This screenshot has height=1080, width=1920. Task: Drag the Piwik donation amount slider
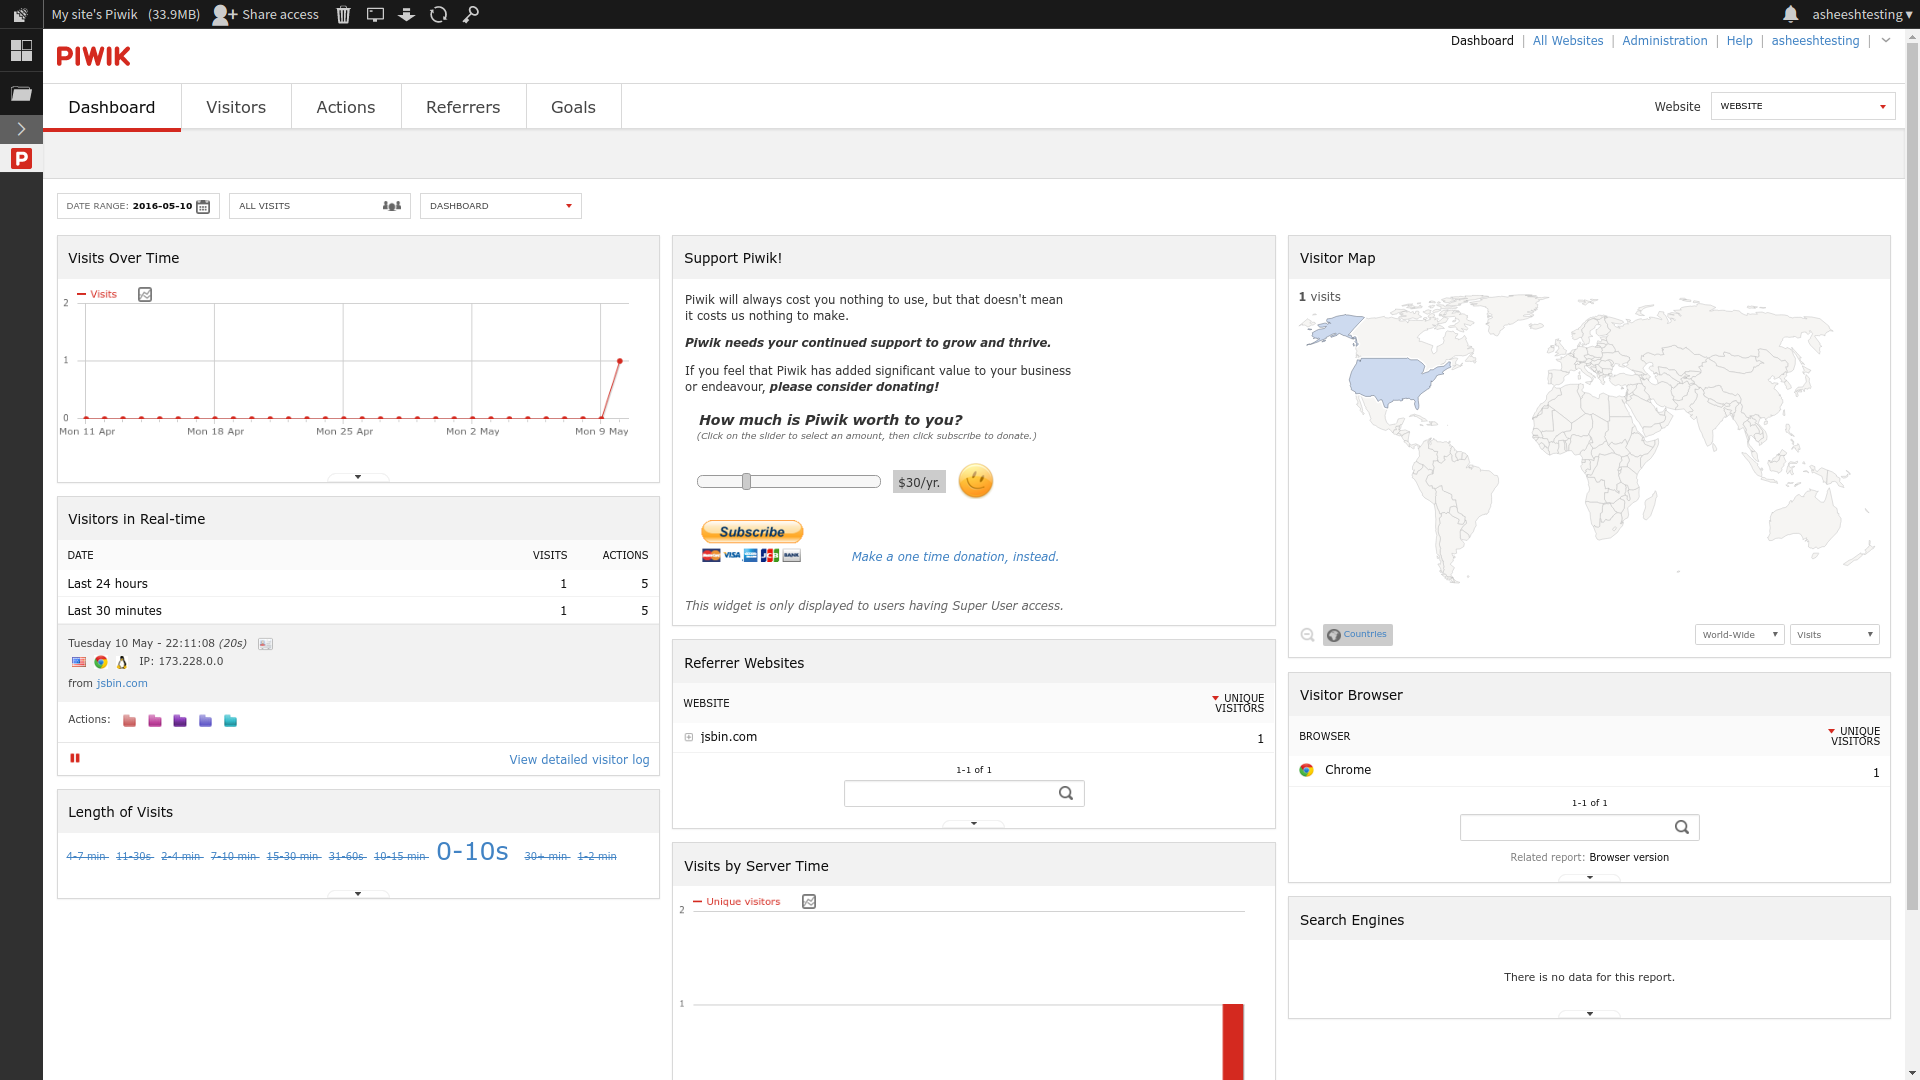[745, 480]
